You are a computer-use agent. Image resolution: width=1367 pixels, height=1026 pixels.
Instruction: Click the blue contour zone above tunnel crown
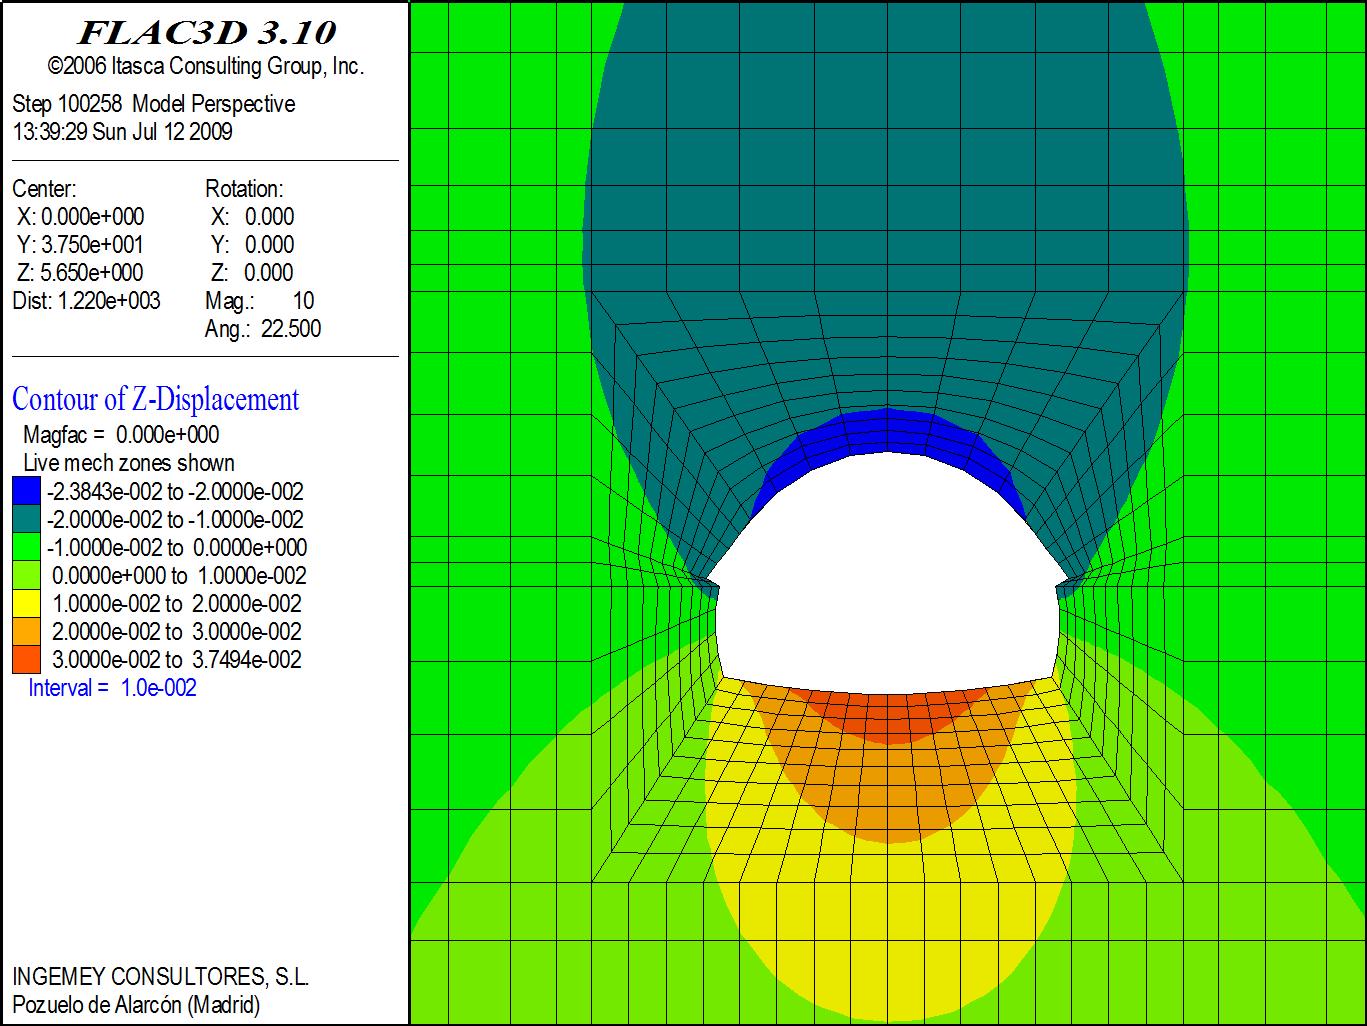tap(886, 432)
